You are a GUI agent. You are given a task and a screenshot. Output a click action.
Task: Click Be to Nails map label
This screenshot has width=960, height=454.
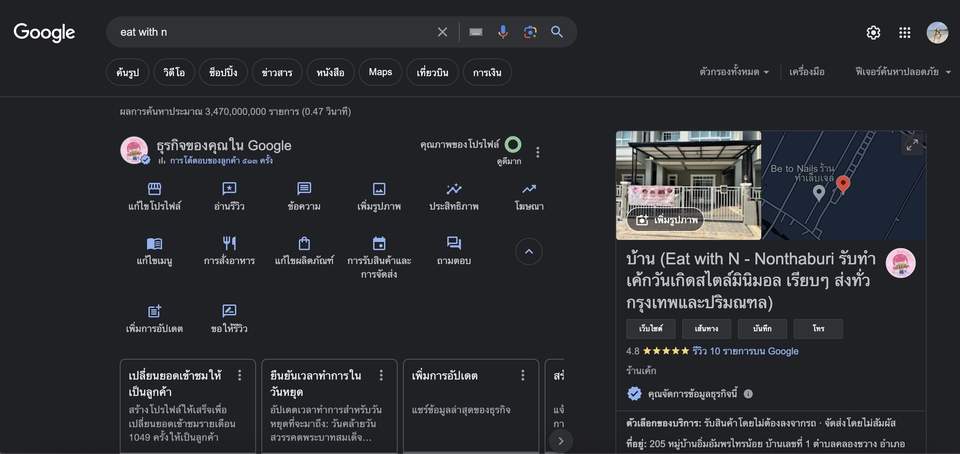(x=803, y=173)
